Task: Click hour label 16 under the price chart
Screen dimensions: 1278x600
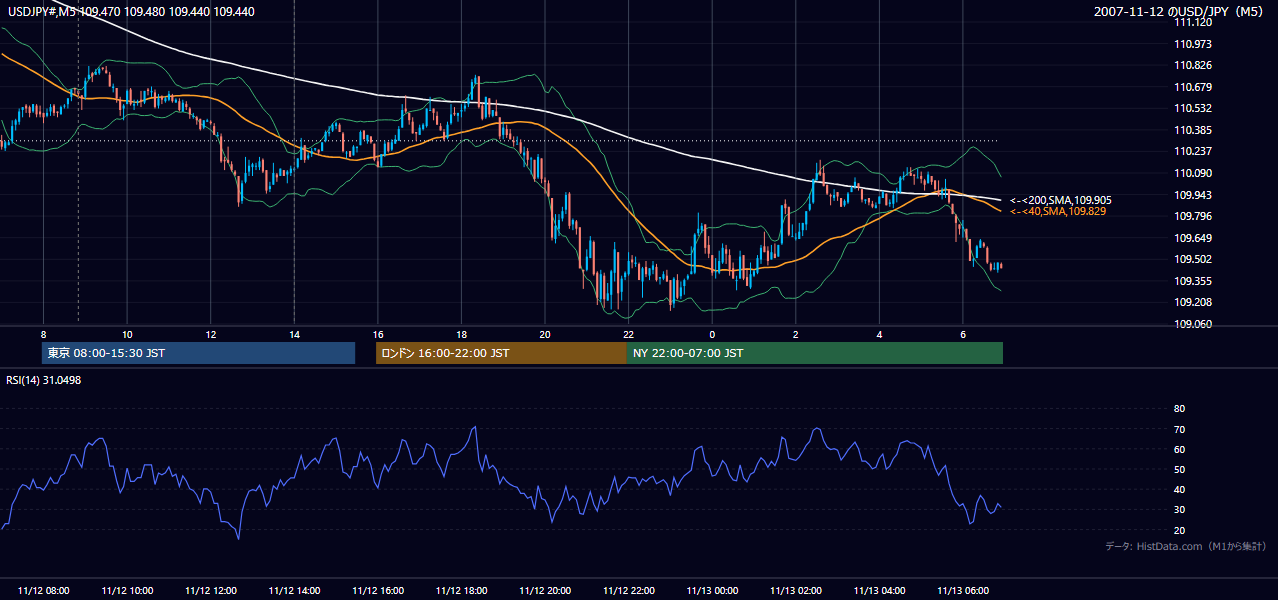Action: pyautogui.click(x=378, y=334)
